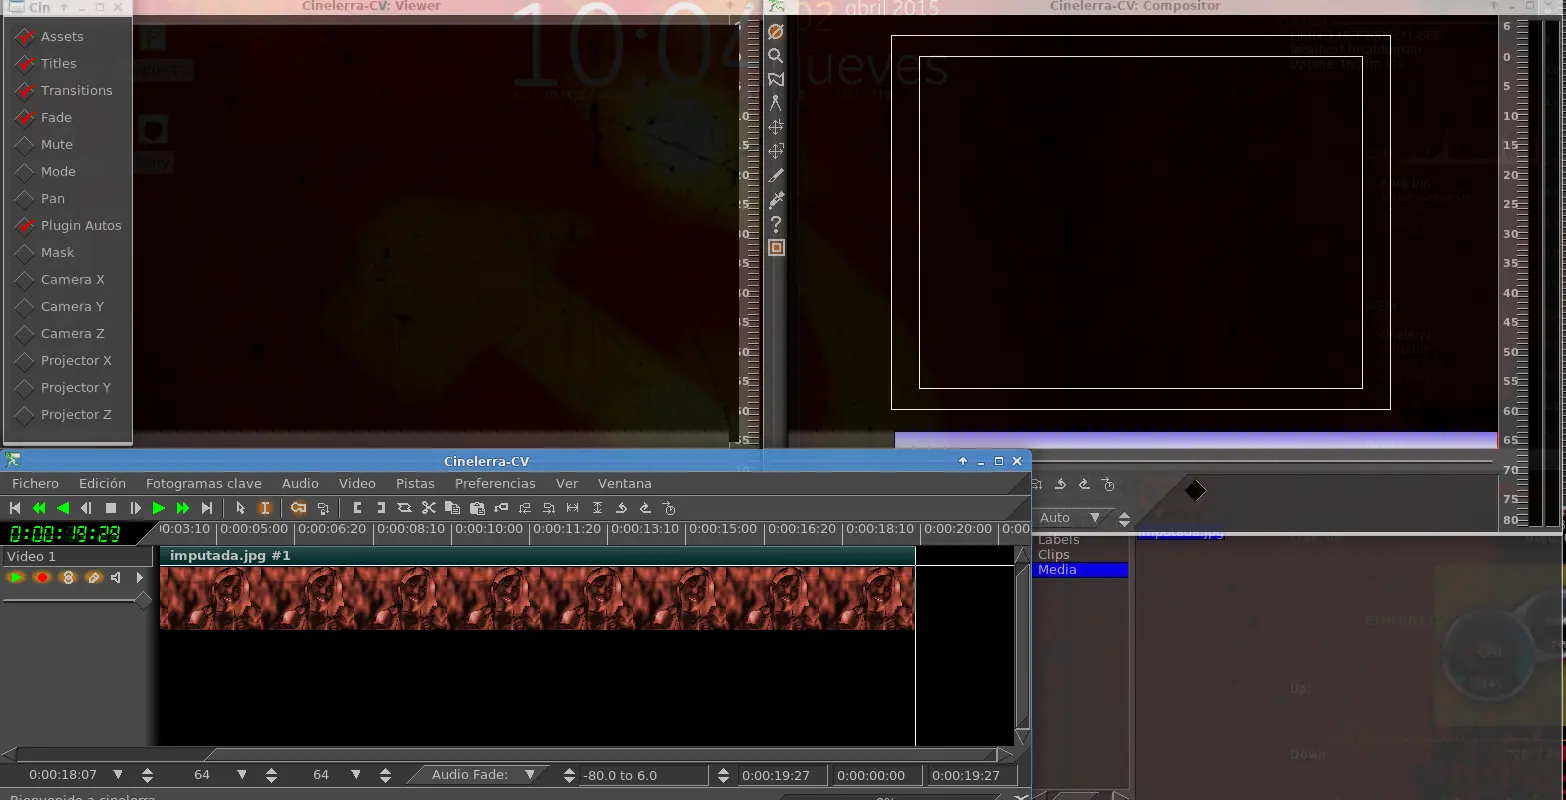Select the magnifier zoom tool in Compositor
Viewport: 1566px width, 800px height.
tap(776, 56)
